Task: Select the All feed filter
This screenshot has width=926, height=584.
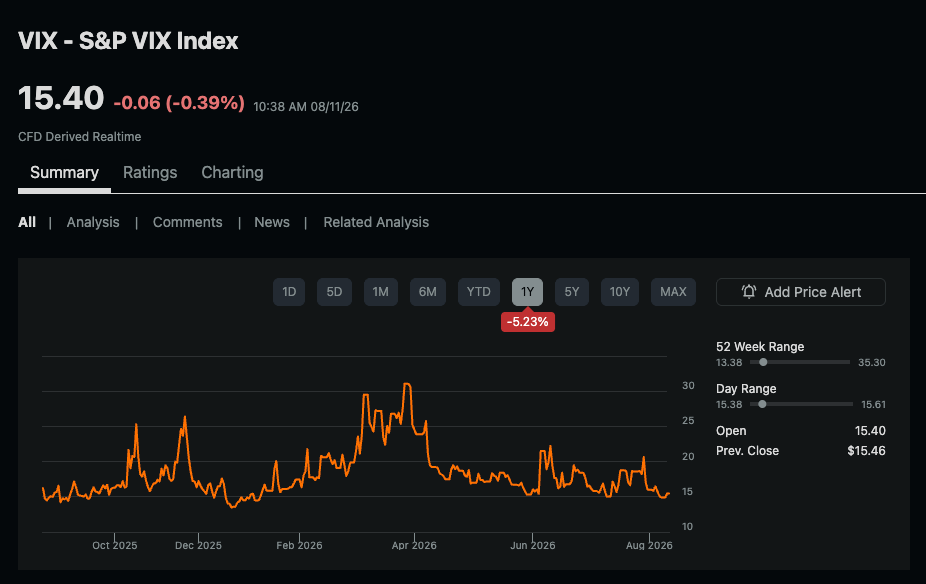Action: pyautogui.click(x=27, y=222)
